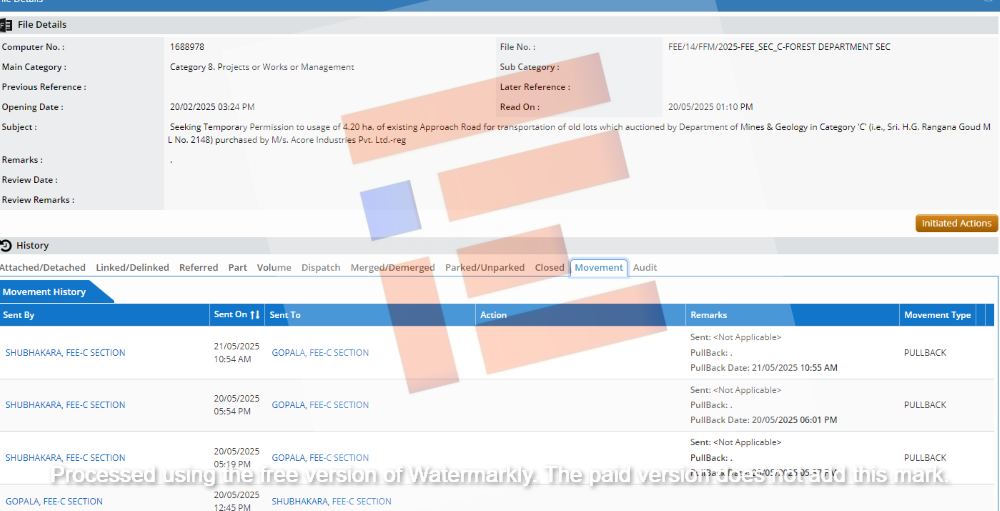1000x511 pixels.
Task: Select the Closed tab
Action: pyautogui.click(x=549, y=268)
